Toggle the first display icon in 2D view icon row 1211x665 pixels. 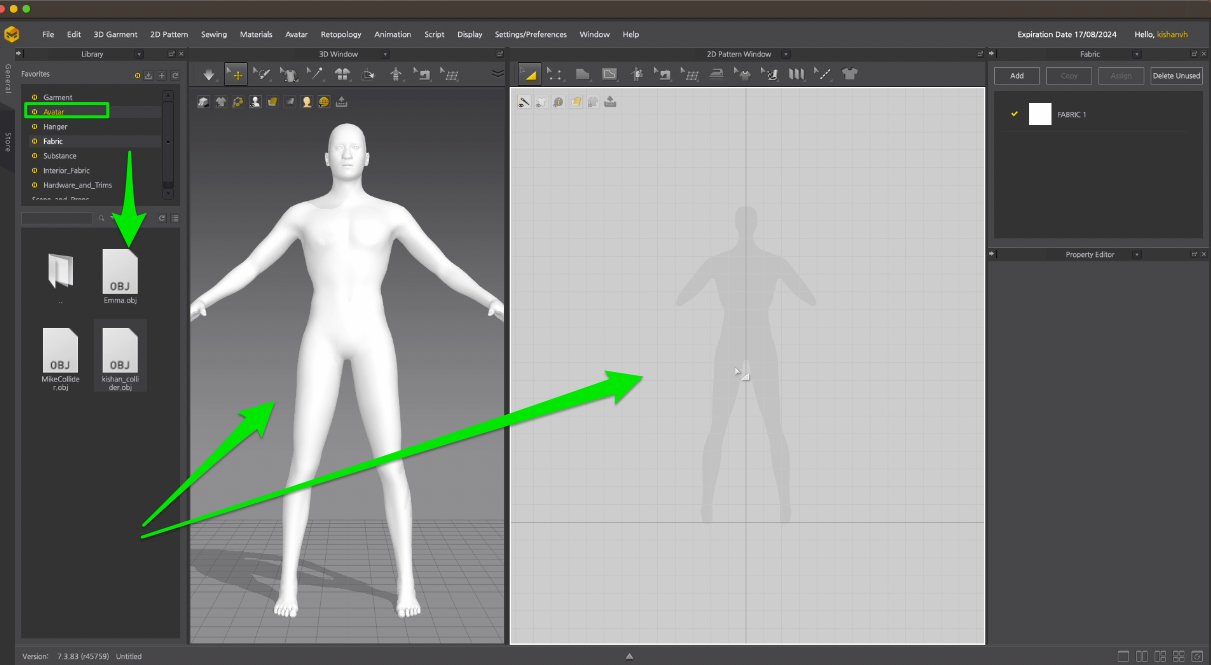coord(523,101)
